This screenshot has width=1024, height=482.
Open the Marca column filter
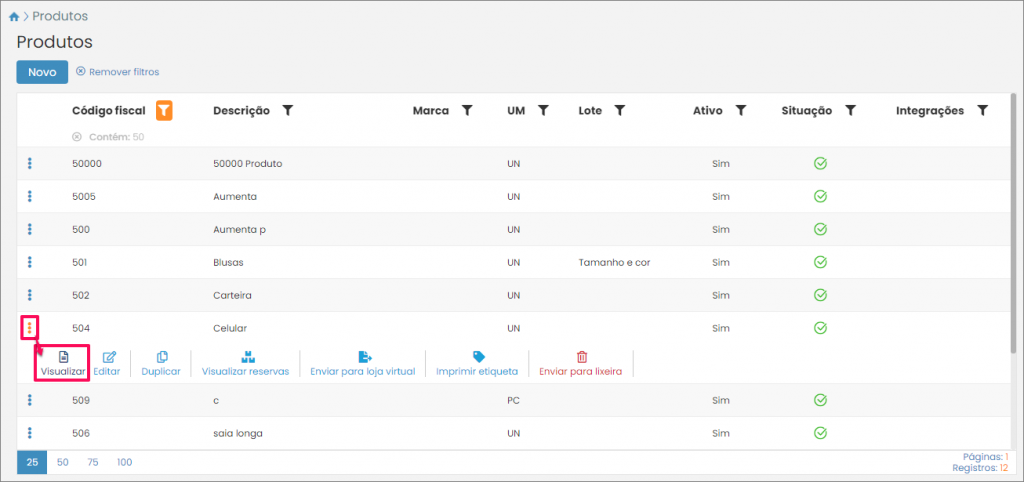click(x=466, y=111)
